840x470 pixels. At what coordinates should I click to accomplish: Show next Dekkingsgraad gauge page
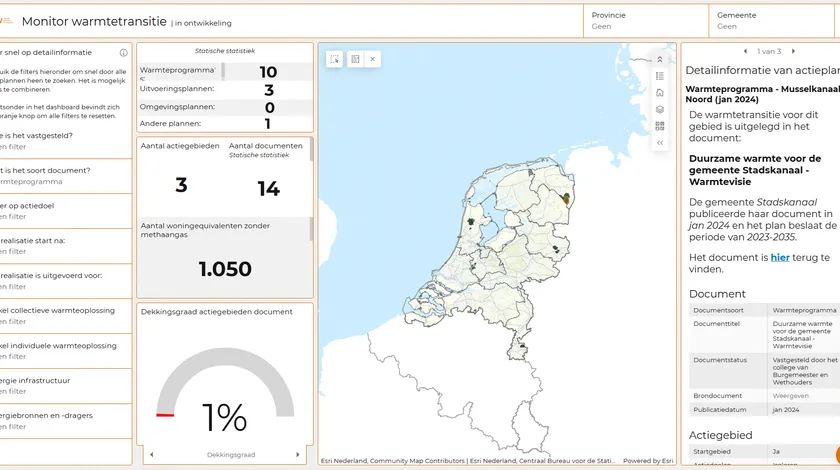click(x=298, y=454)
